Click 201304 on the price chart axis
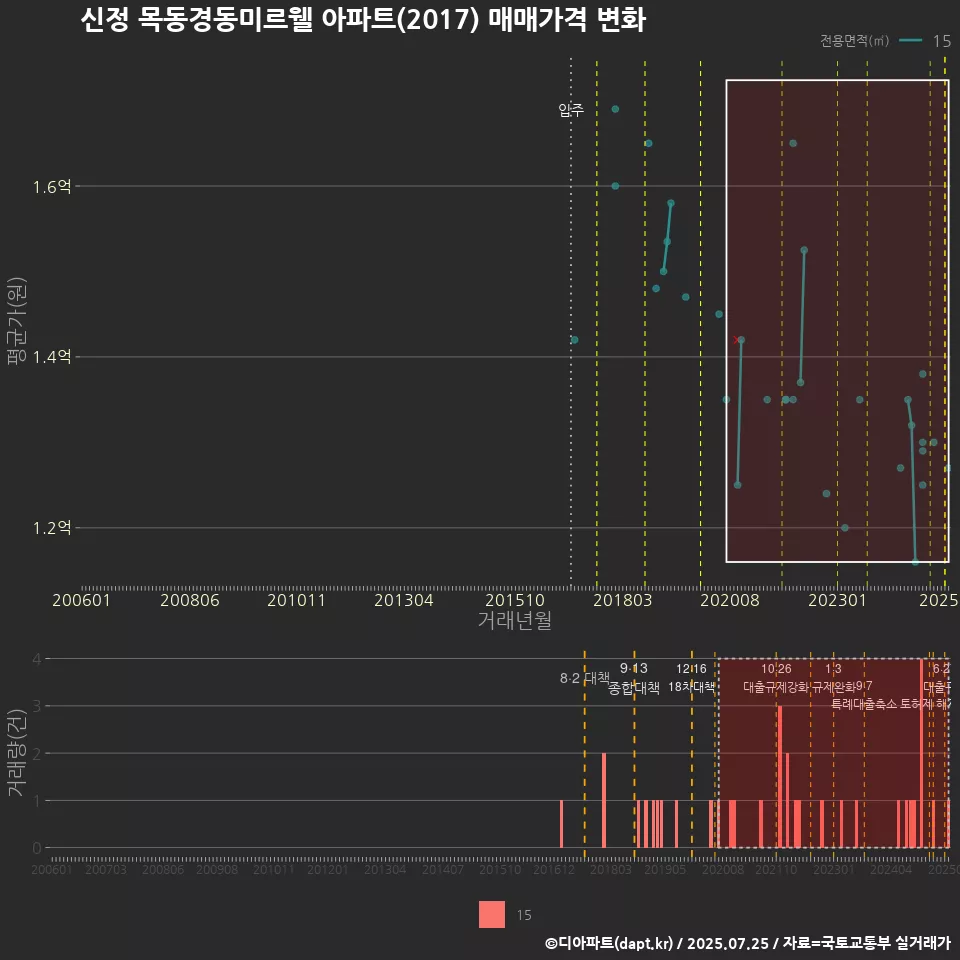This screenshot has width=960, height=960. click(x=403, y=600)
